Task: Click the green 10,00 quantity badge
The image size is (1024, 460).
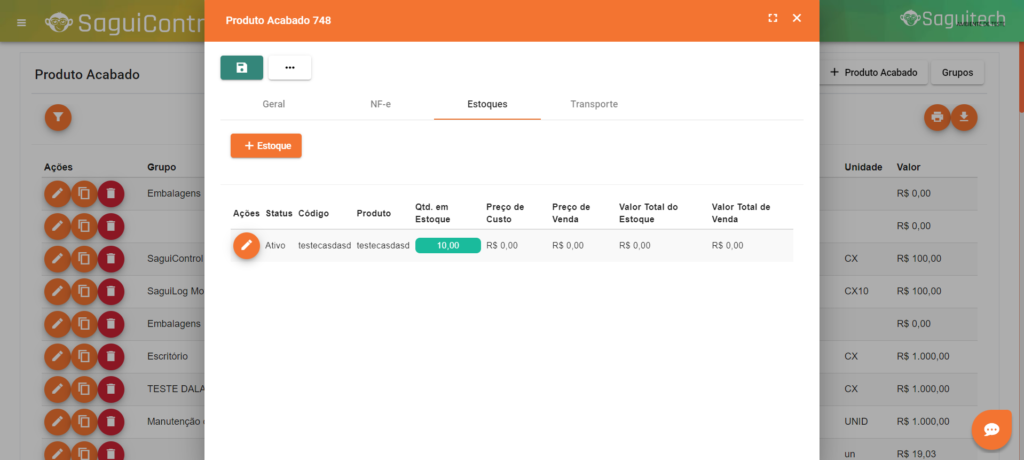Action: coord(447,245)
